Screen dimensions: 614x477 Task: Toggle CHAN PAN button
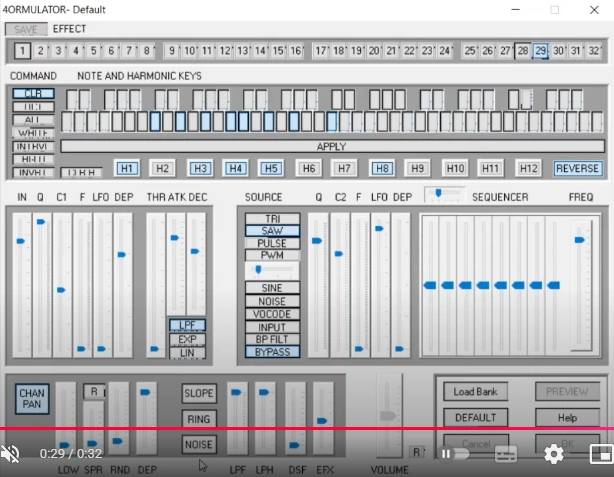tap(32, 399)
